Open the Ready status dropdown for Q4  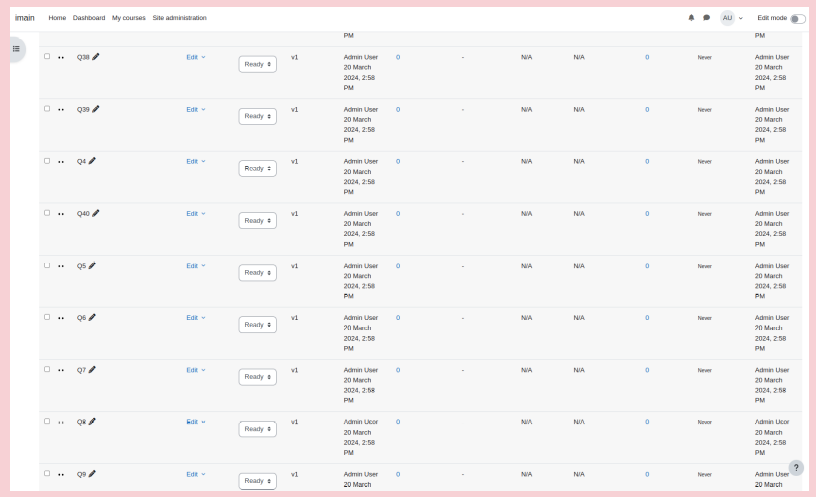(258, 169)
